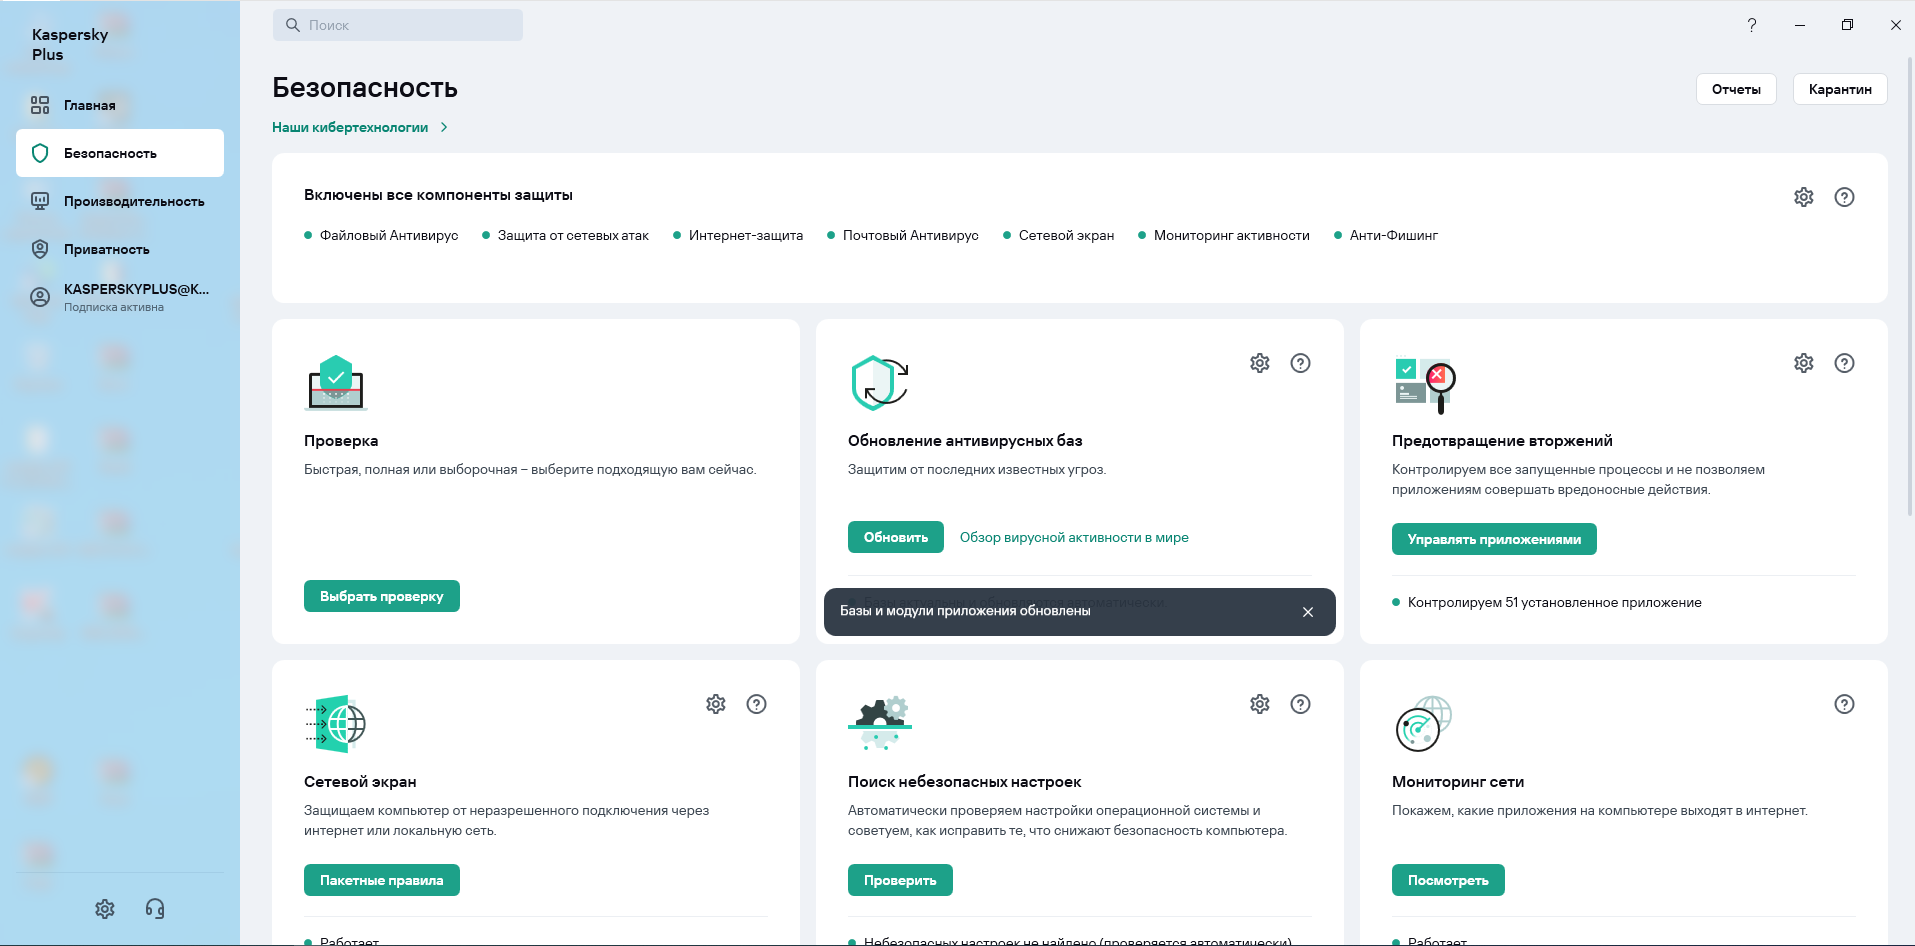Open help icon for Мониторинг сети card
The height and width of the screenshot is (946, 1915).
coord(1844,704)
